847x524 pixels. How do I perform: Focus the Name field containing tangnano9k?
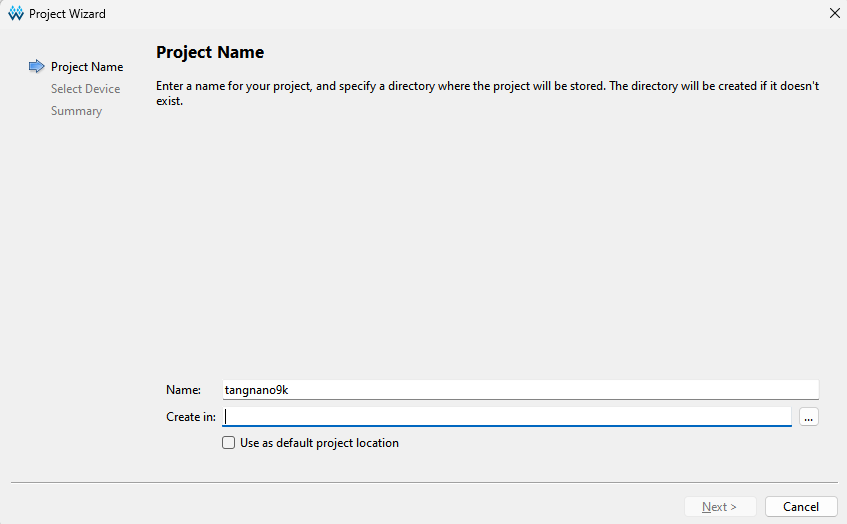click(x=520, y=390)
